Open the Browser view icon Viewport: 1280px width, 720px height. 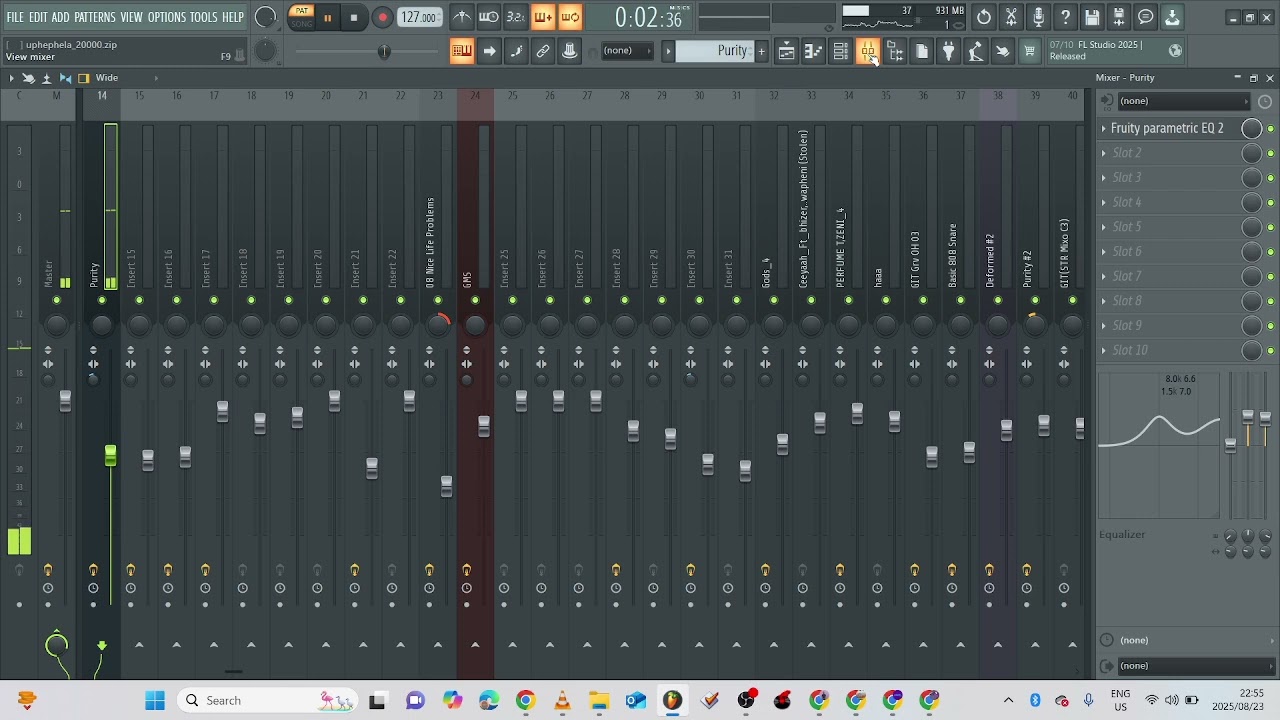(895, 51)
